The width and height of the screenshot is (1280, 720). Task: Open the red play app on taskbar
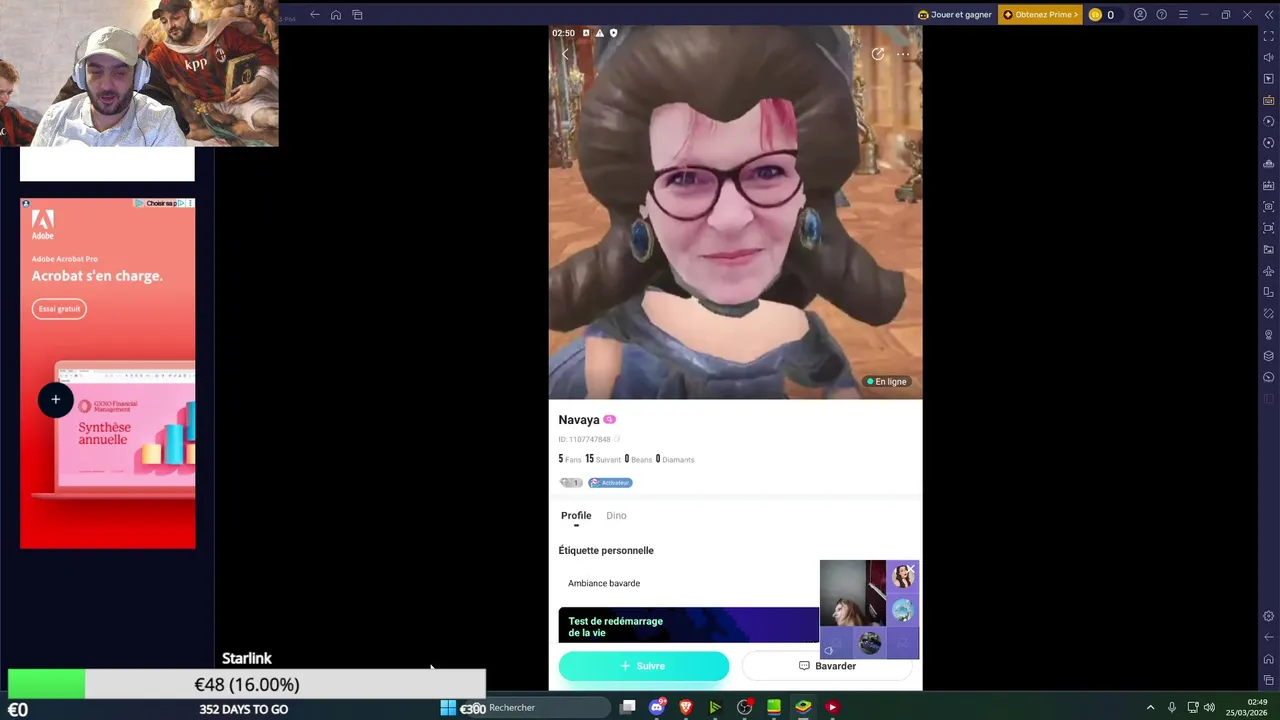pyautogui.click(x=832, y=708)
